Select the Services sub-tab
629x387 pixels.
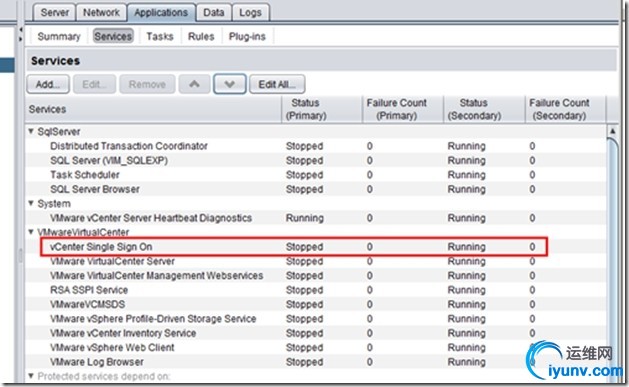tap(113, 36)
